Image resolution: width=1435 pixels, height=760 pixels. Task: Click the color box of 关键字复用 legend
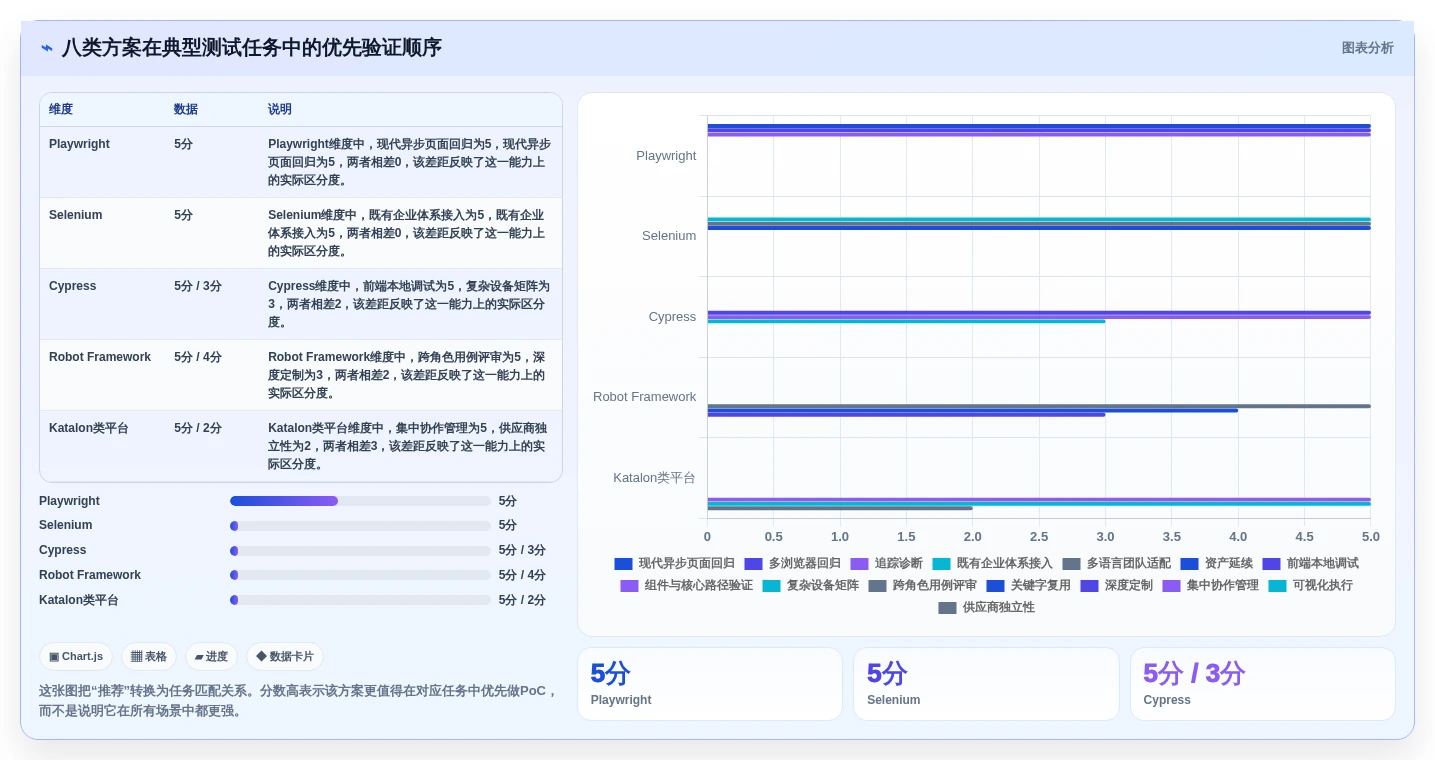click(x=995, y=586)
